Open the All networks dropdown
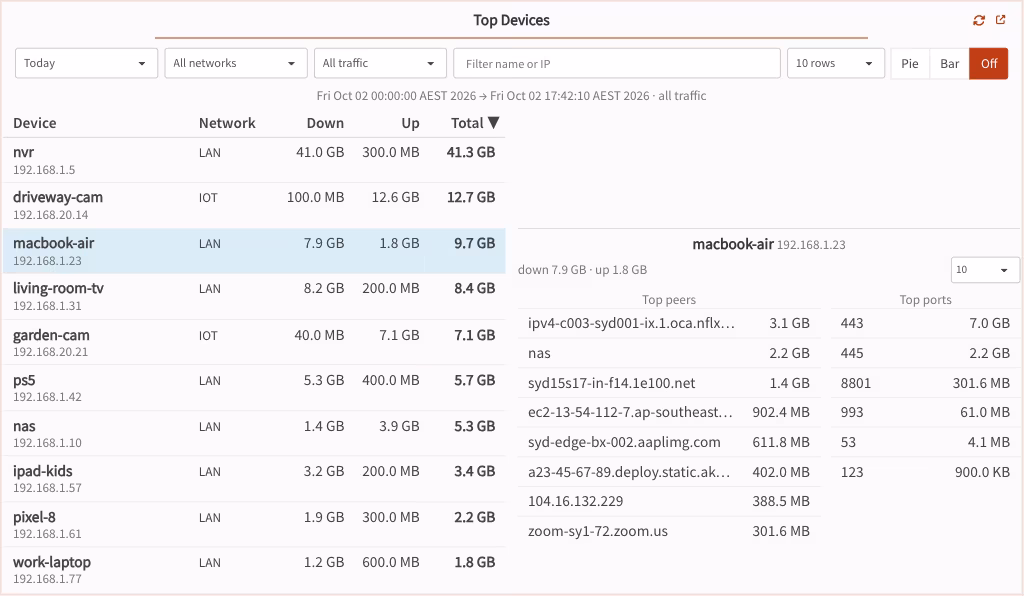This screenshot has height=596, width=1024. (236, 63)
